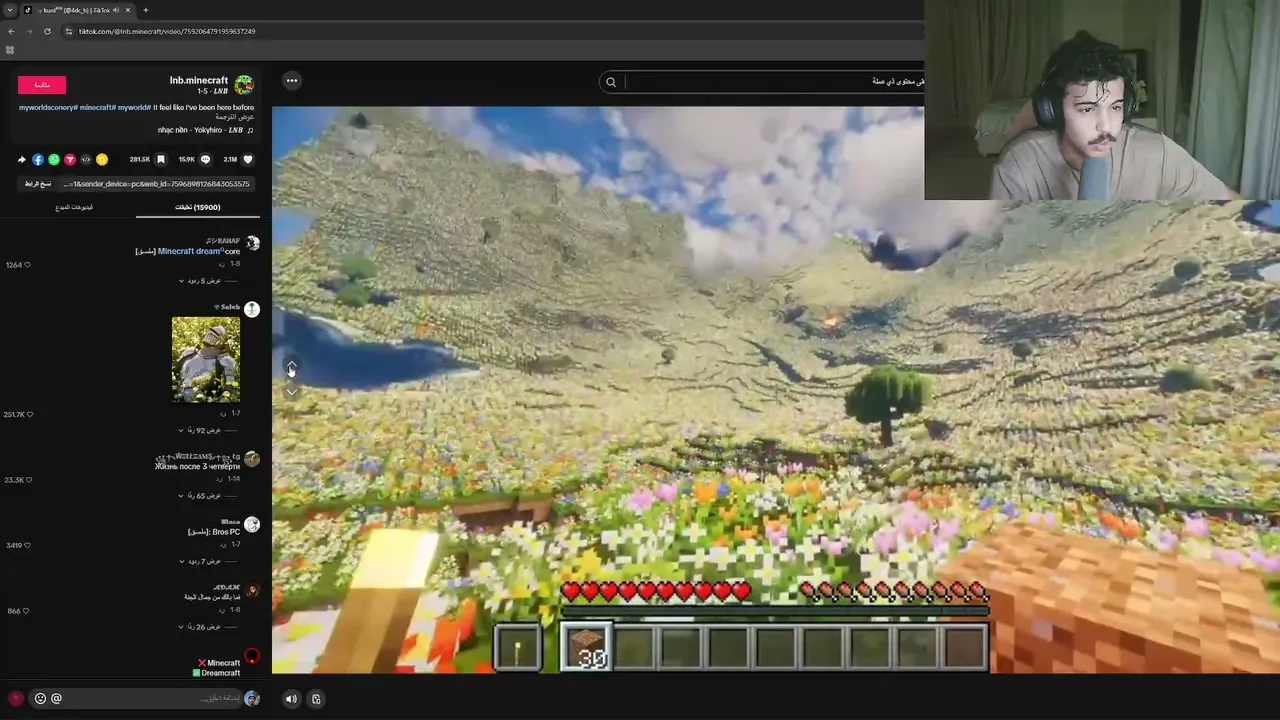The width and height of the screenshot is (1280, 720).
Task: Copy the video link button
Action: click(x=38, y=184)
